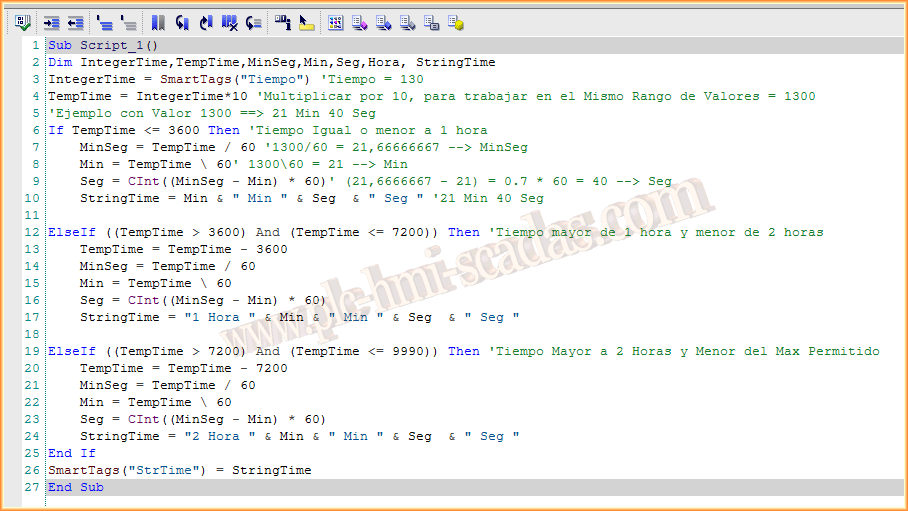Toggle a bookmark with the blue bookmark icon
908x511 pixels.
click(158, 21)
